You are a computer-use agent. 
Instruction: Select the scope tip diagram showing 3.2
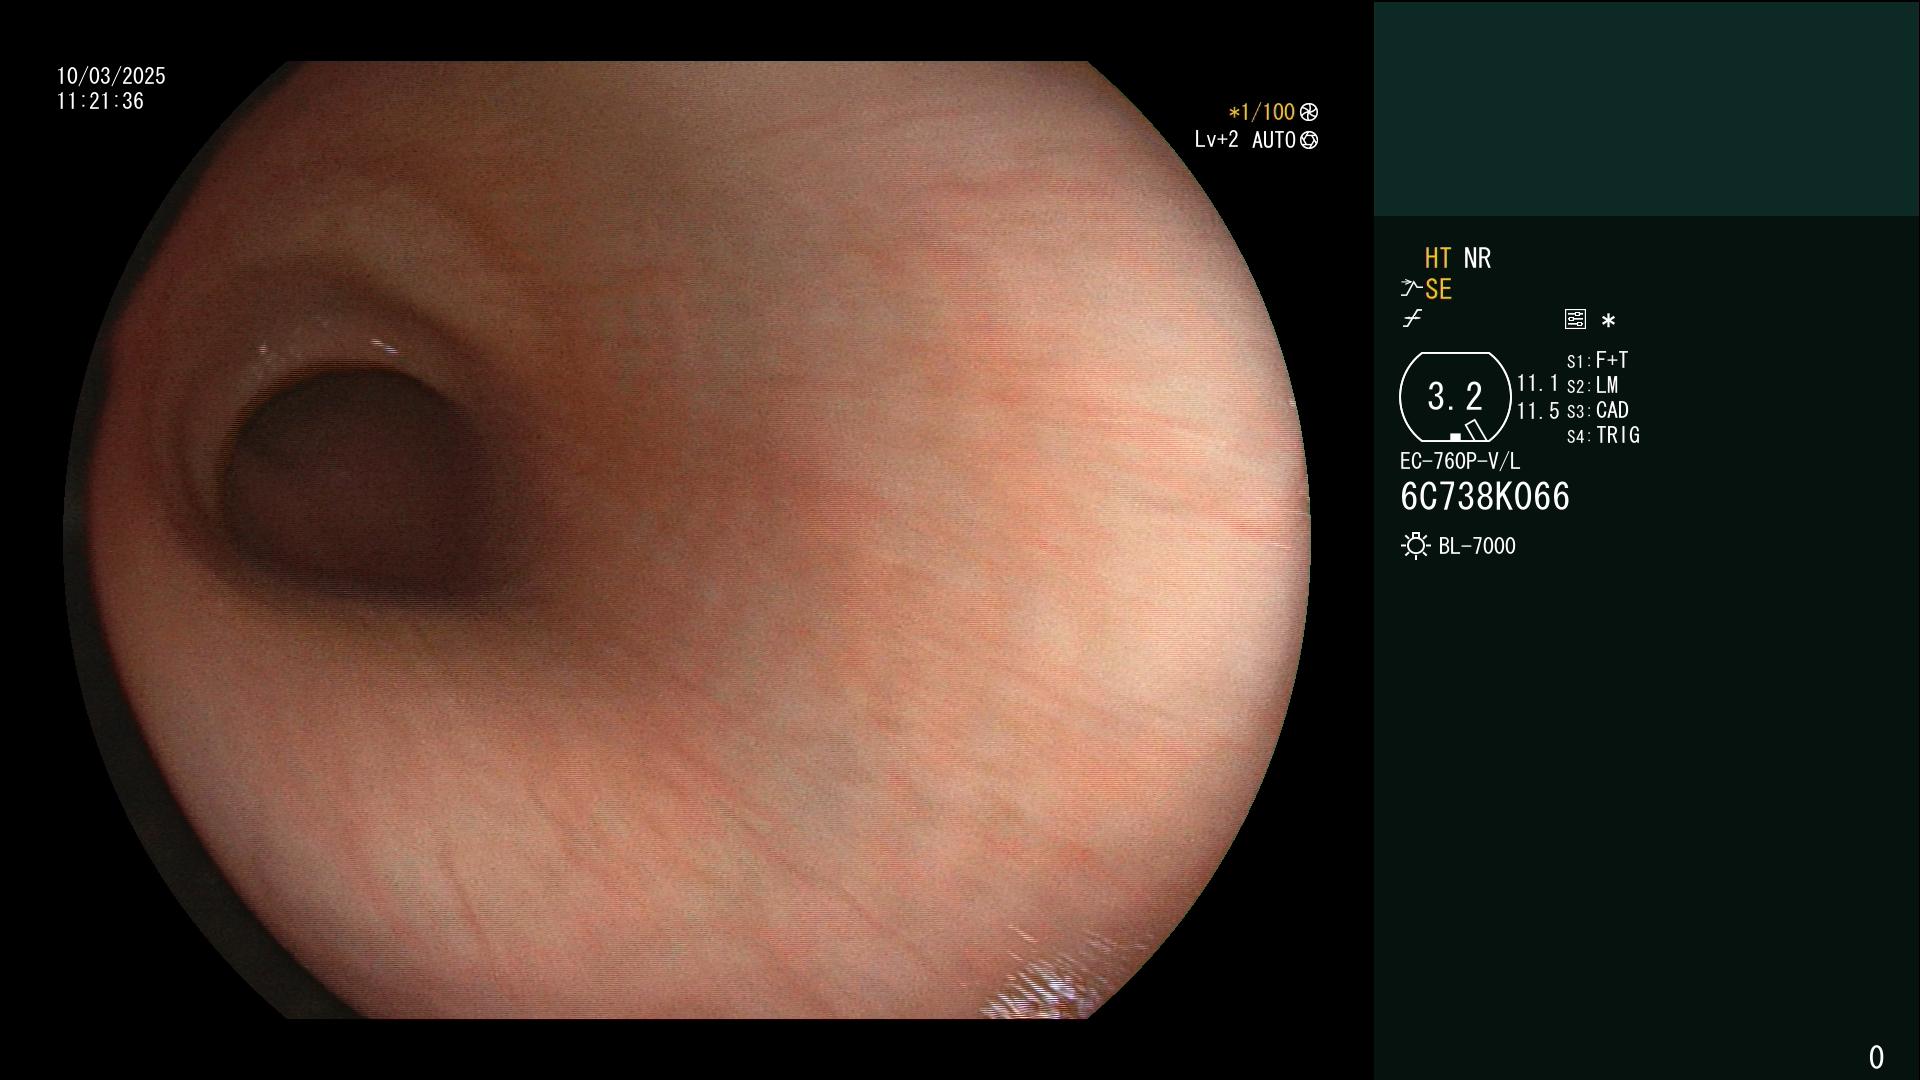click(1455, 397)
